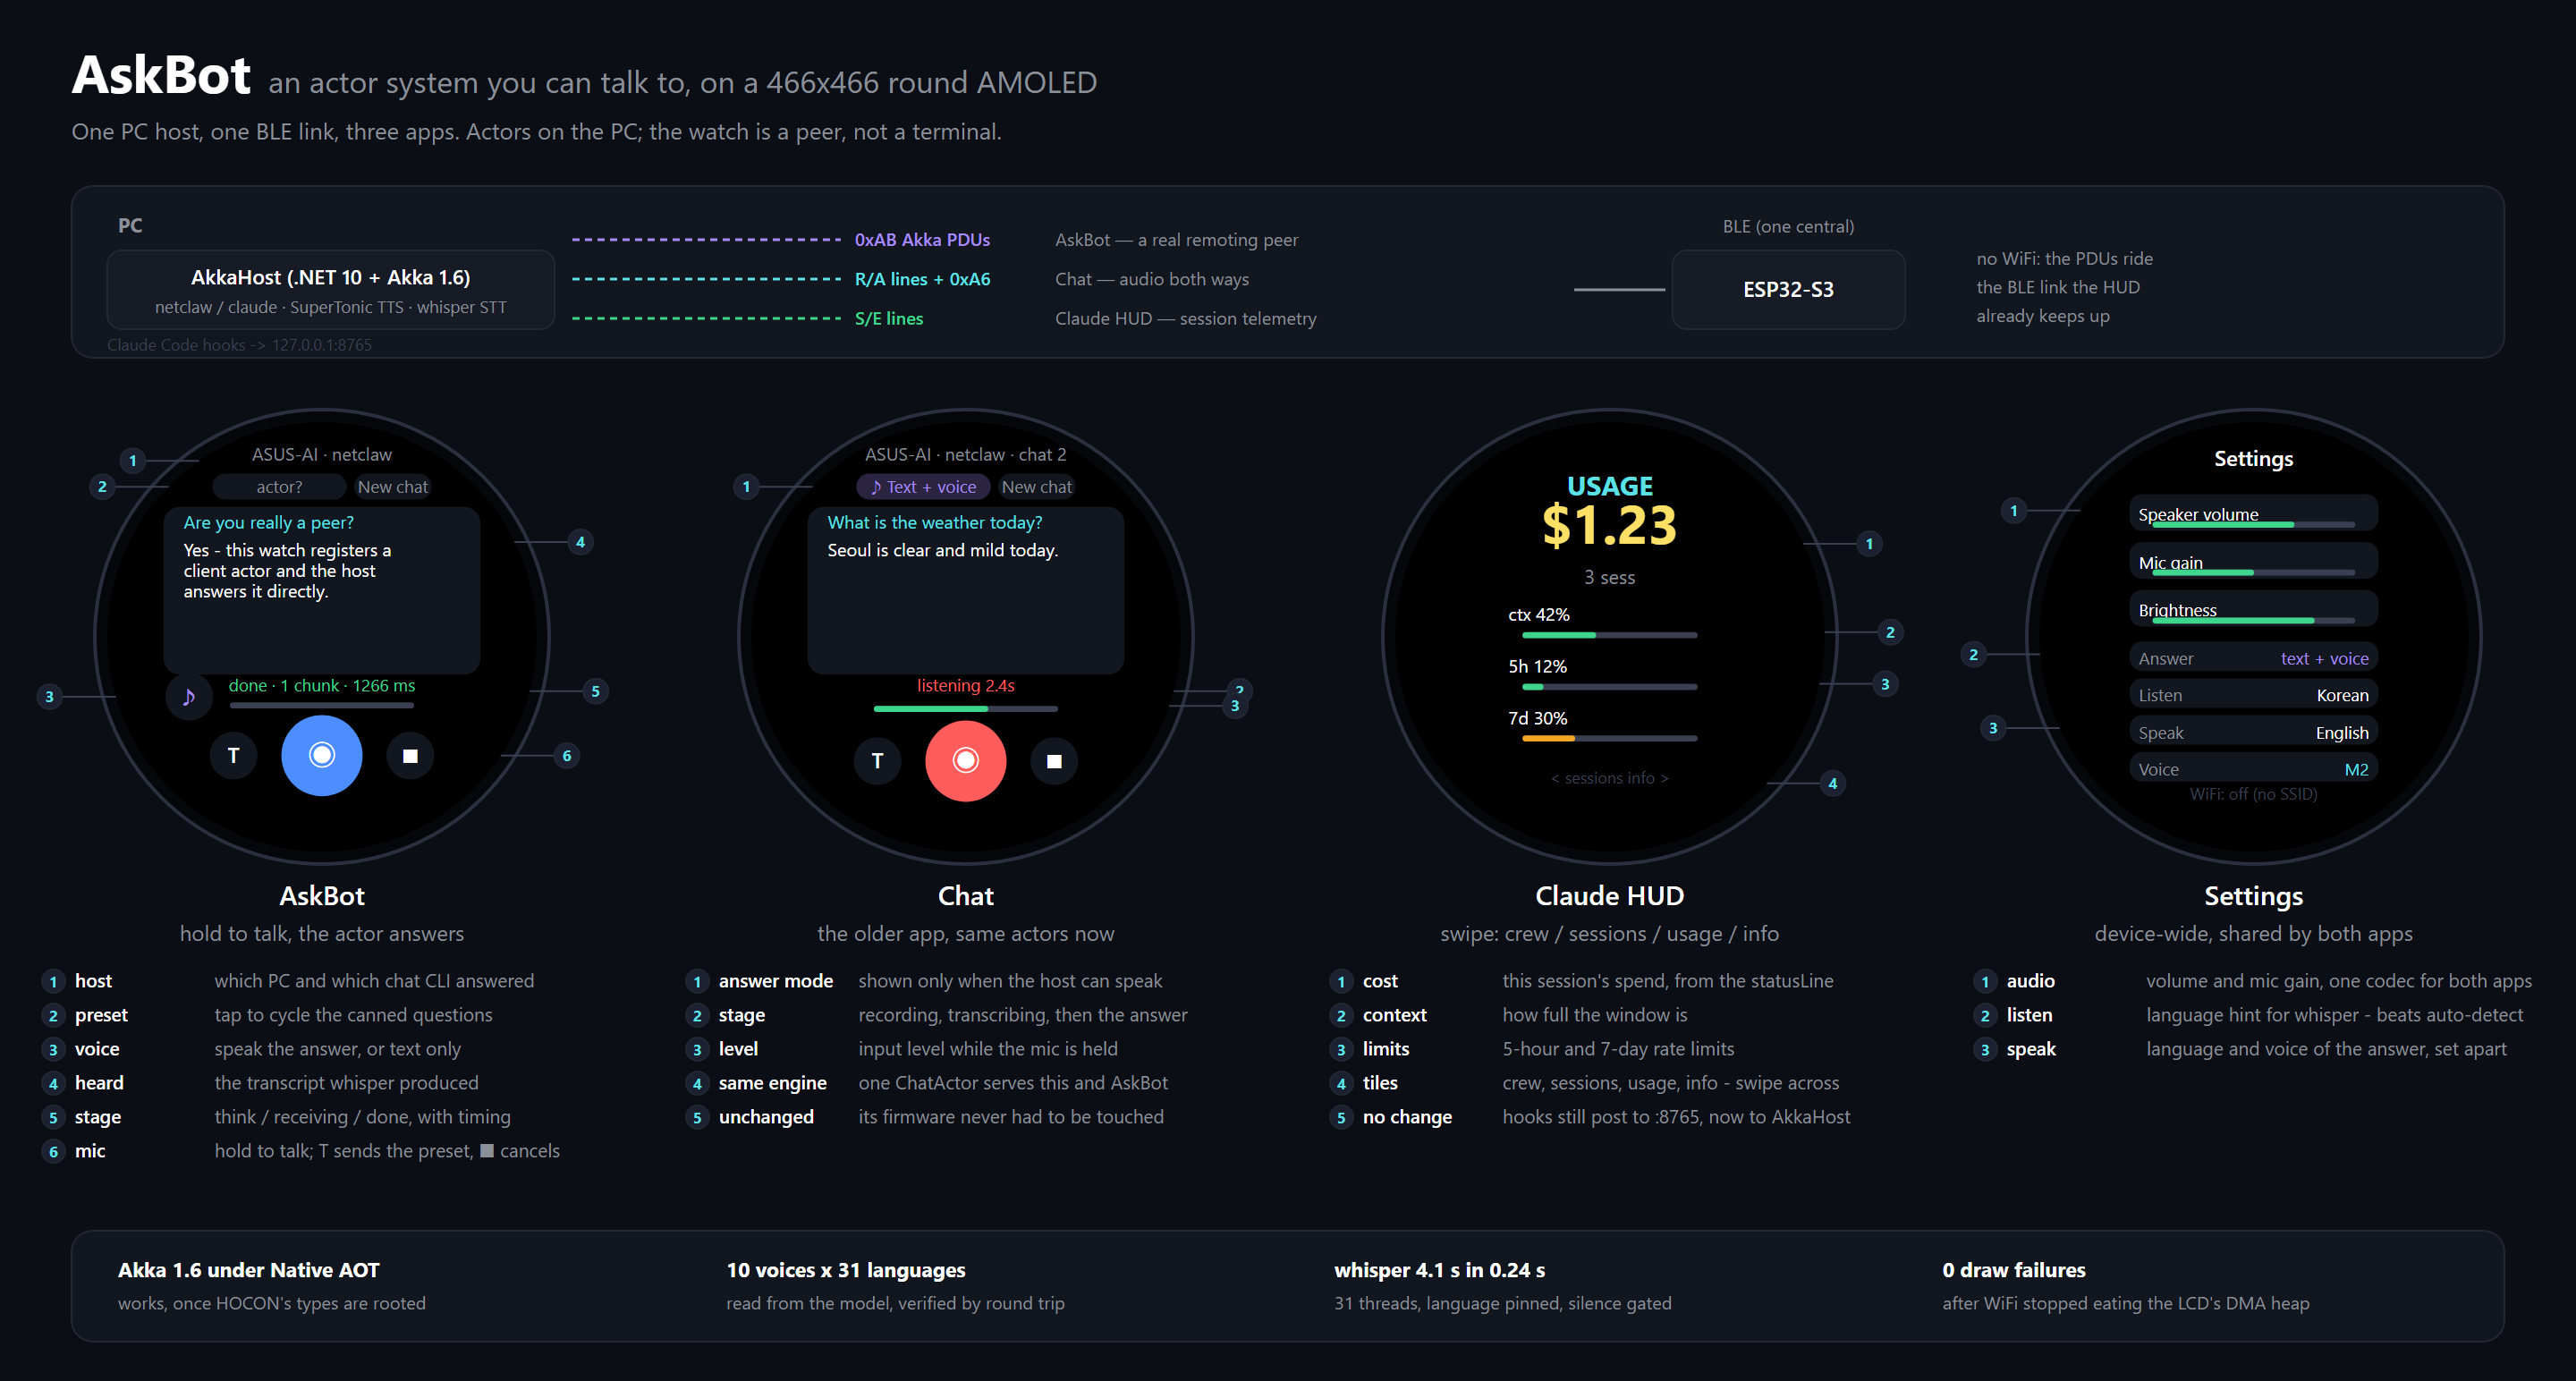Click the '$1.23' usage cost value
The width and height of the screenshot is (2576, 1381).
(1609, 526)
